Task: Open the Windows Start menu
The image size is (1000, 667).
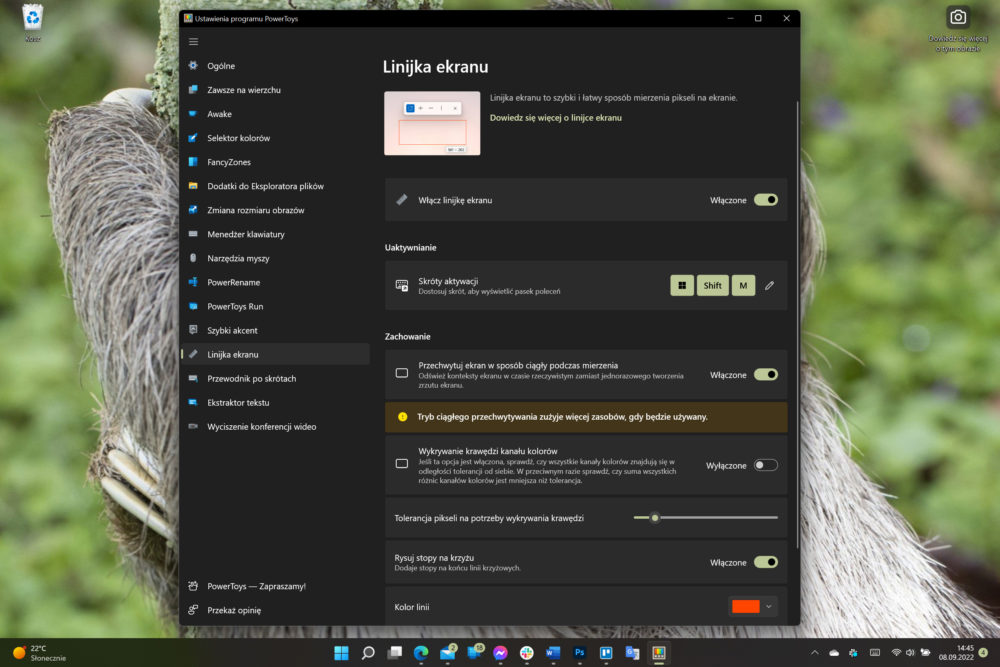Action: pyautogui.click(x=342, y=653)
